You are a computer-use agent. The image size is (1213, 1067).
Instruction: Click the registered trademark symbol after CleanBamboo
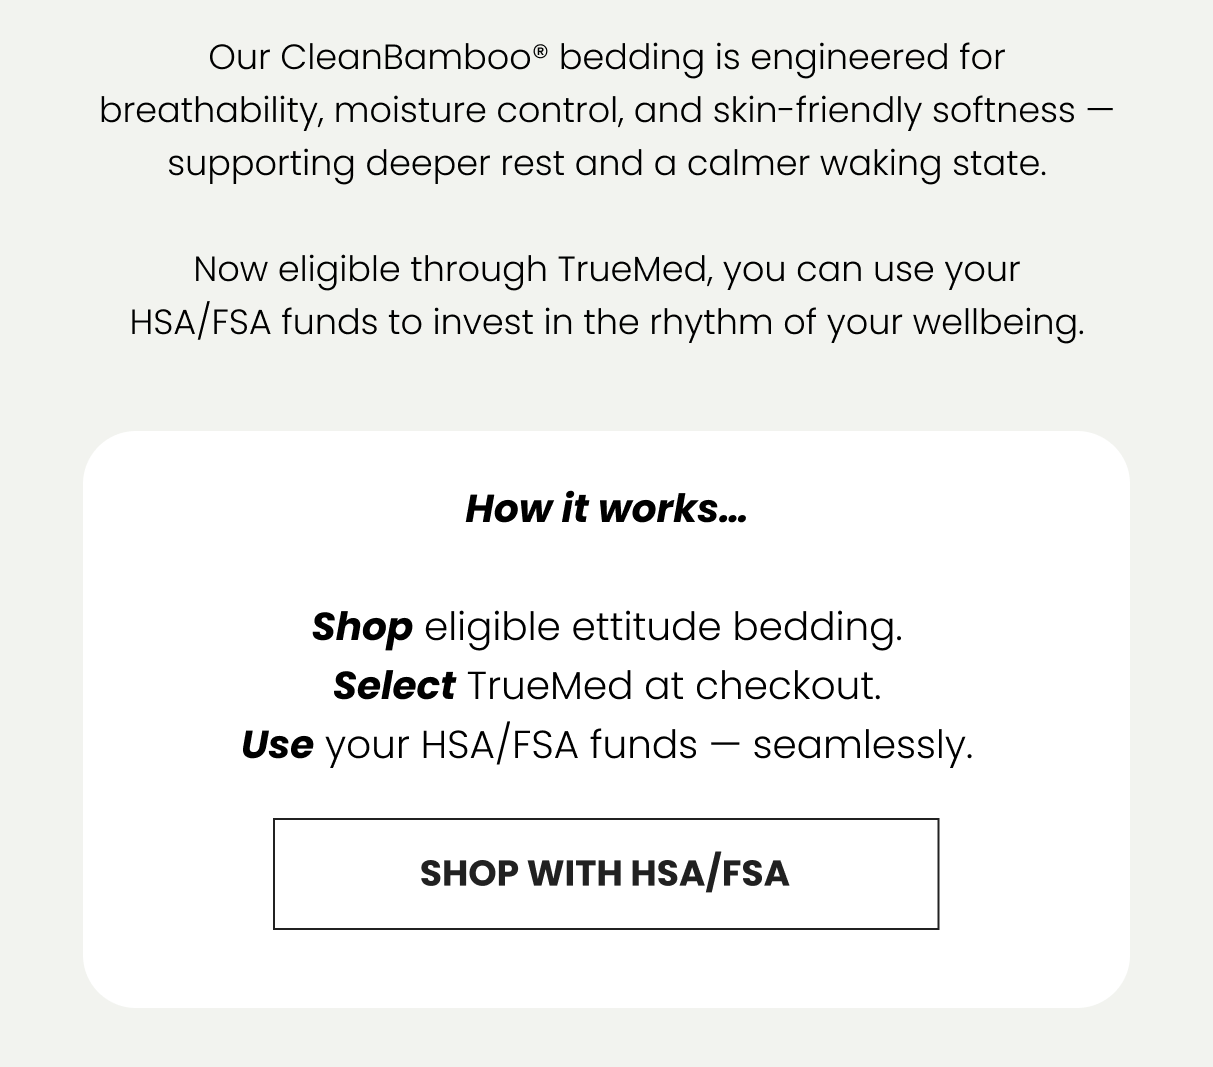pos(541,50)
